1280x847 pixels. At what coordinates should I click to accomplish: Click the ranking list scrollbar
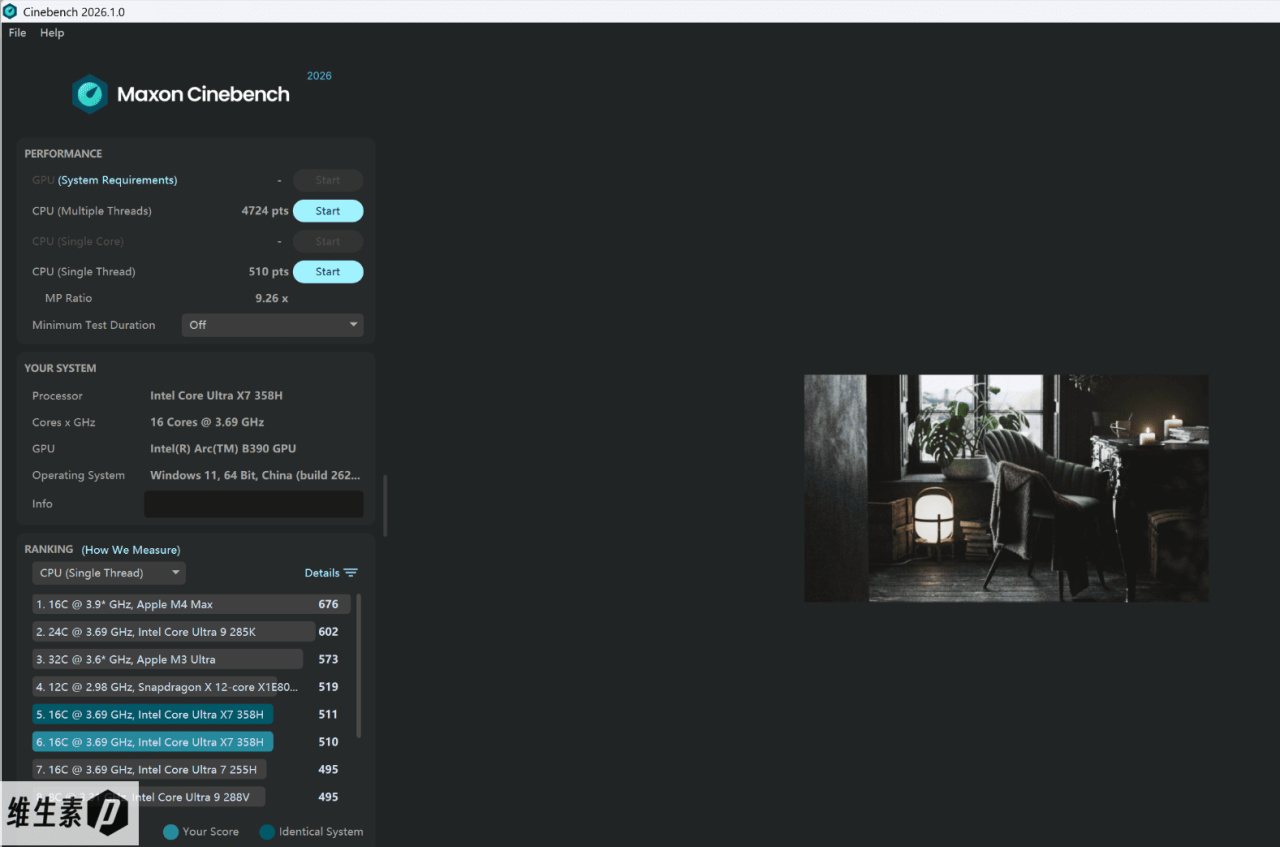(358, 666)
